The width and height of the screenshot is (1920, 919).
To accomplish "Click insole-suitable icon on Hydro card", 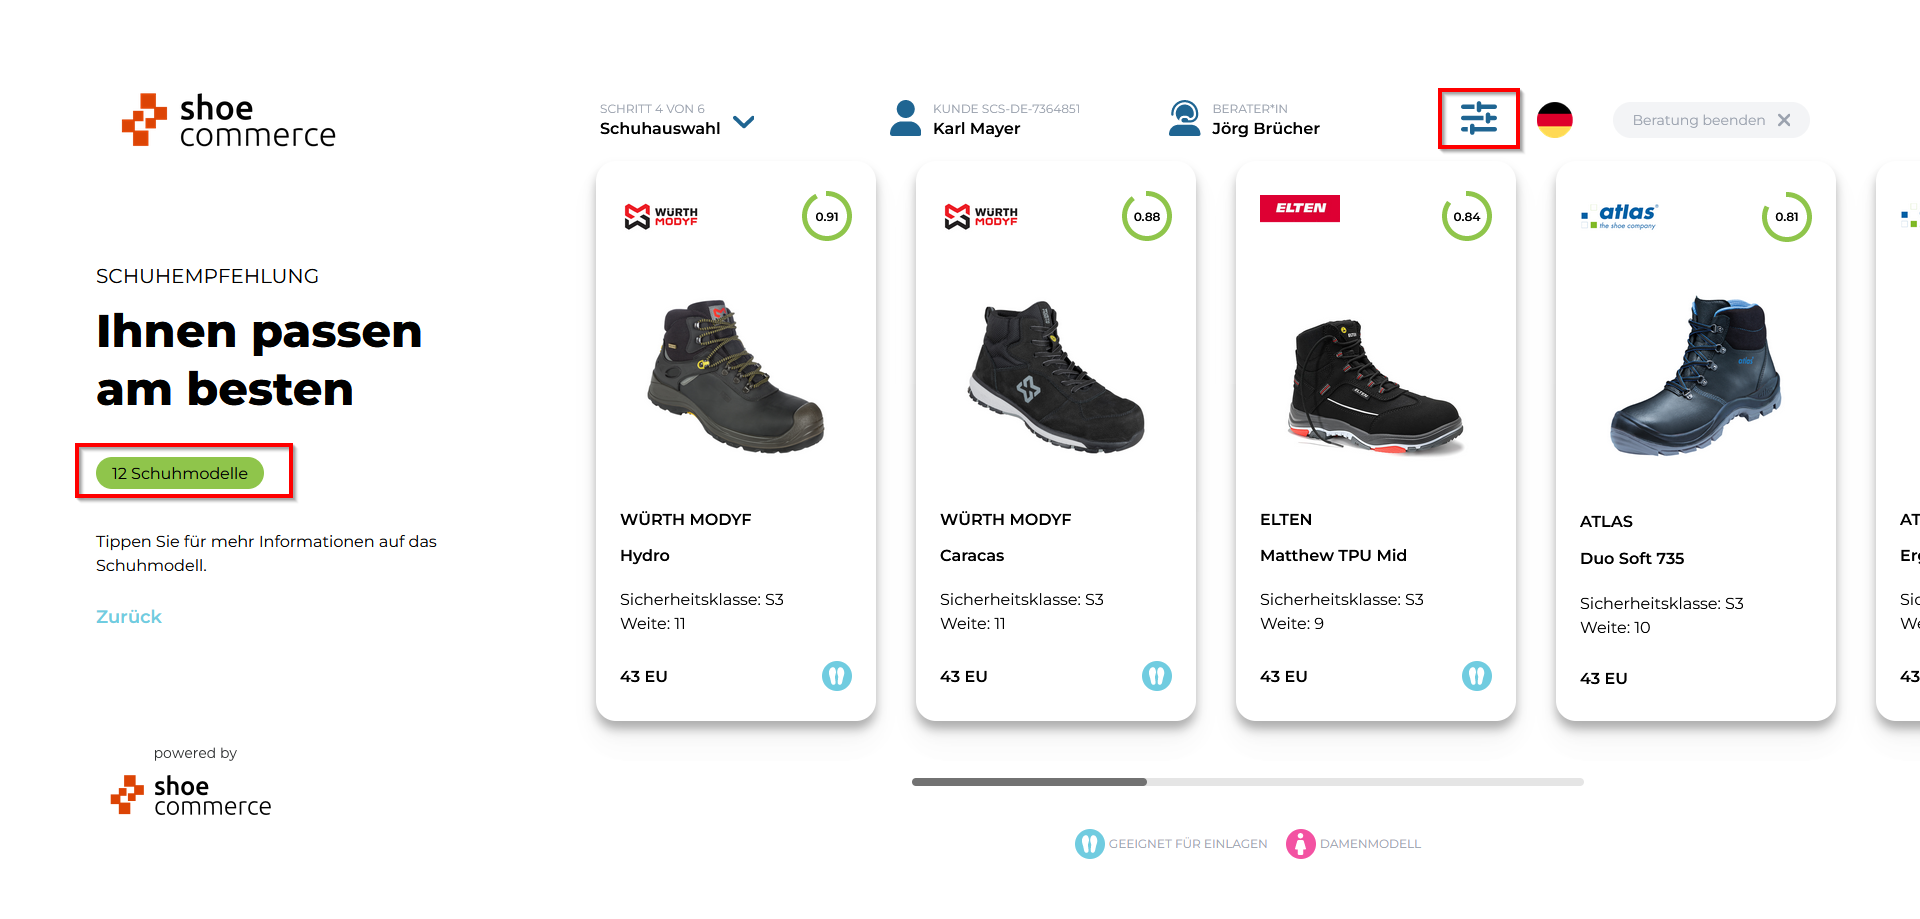I will (x=837, y=676).
